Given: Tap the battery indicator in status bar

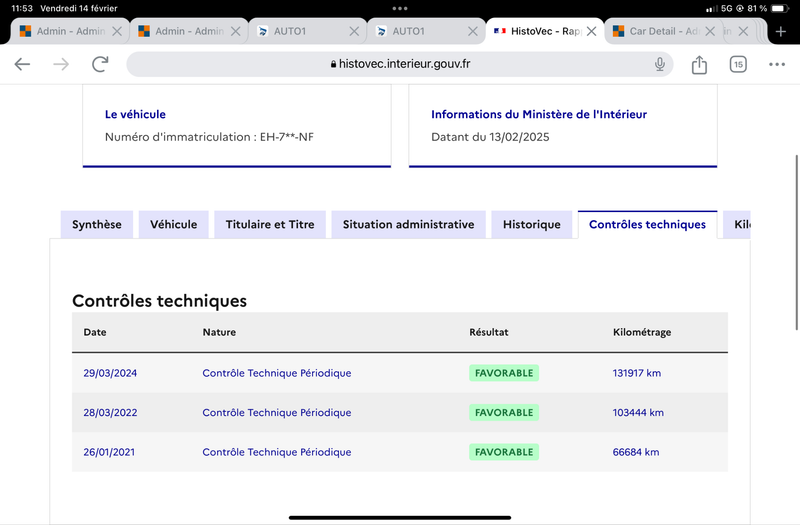Looking at the screenshot, I should (x=780, y=8).
